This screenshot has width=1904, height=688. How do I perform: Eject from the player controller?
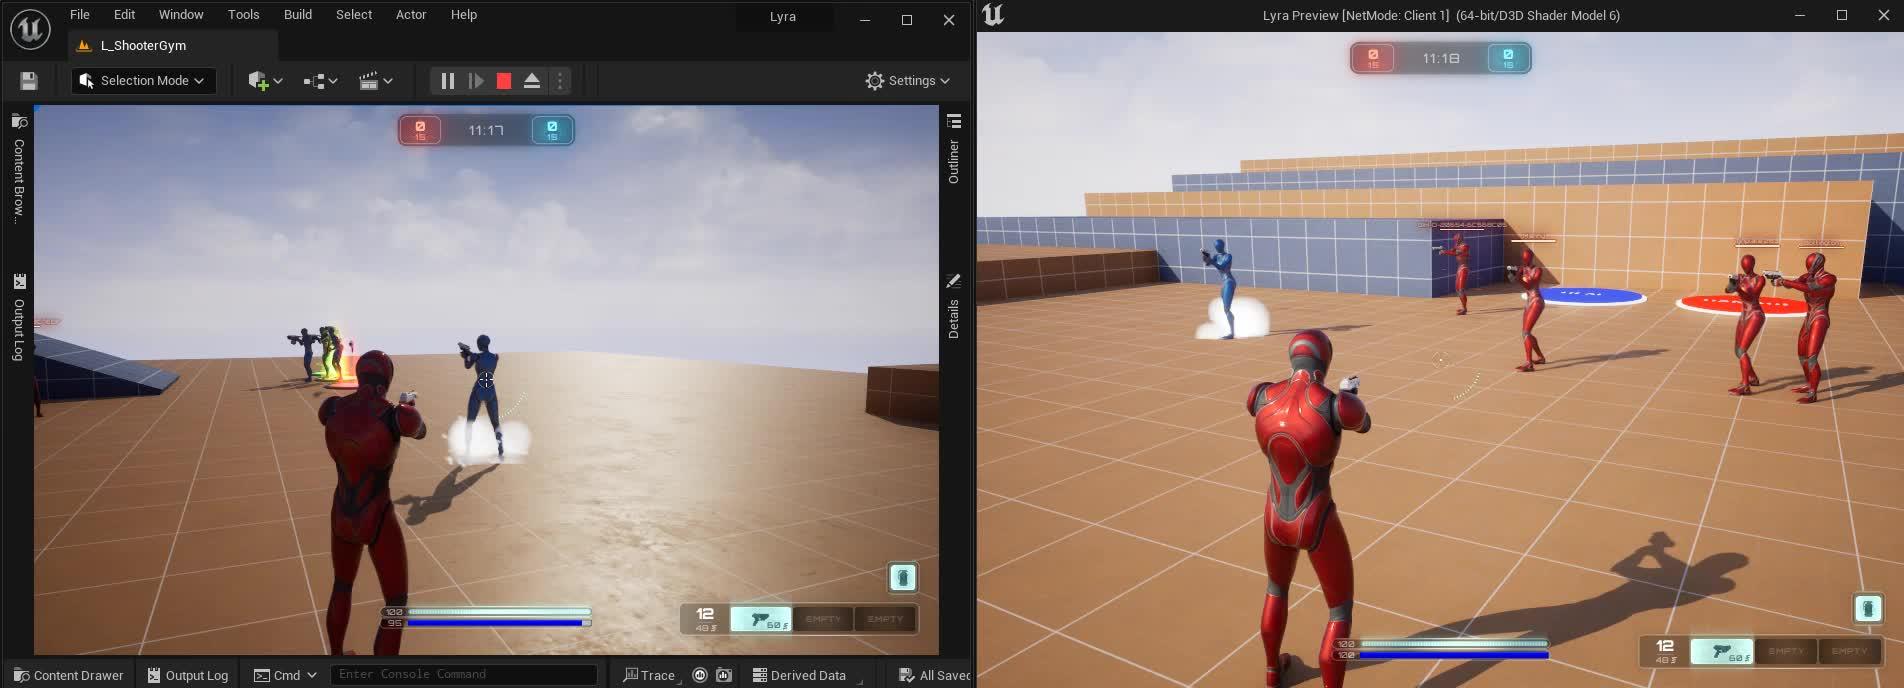point(532,81)
